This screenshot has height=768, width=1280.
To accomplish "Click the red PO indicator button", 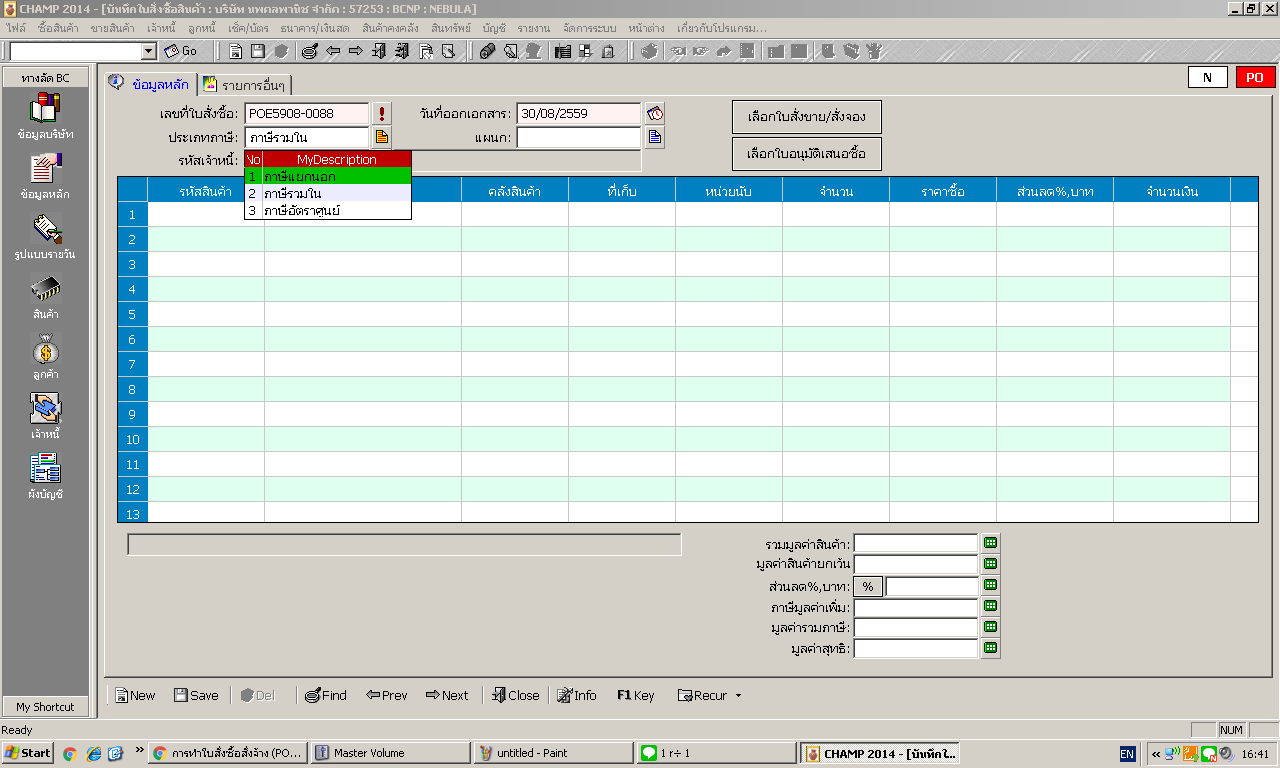I will point(1255,78).
